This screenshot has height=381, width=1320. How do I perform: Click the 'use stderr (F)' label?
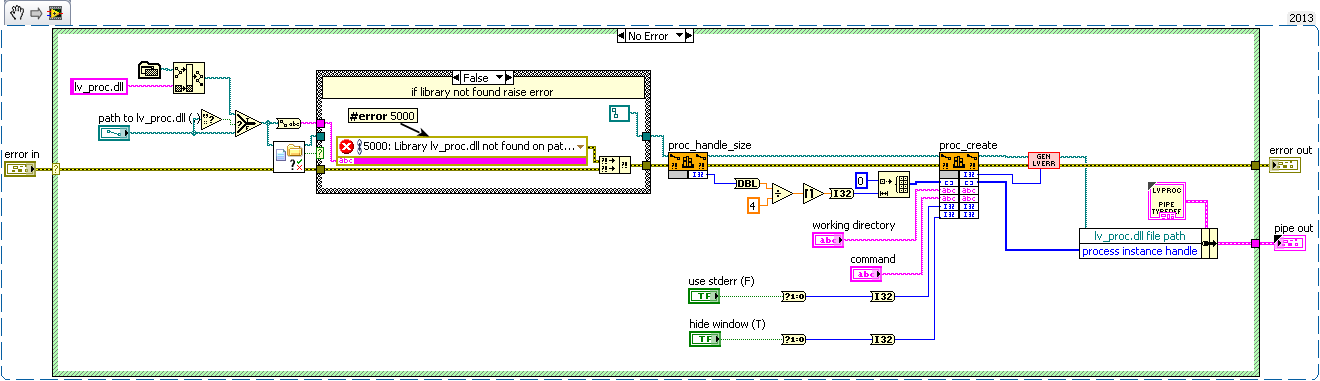click(x=722, y=280)
